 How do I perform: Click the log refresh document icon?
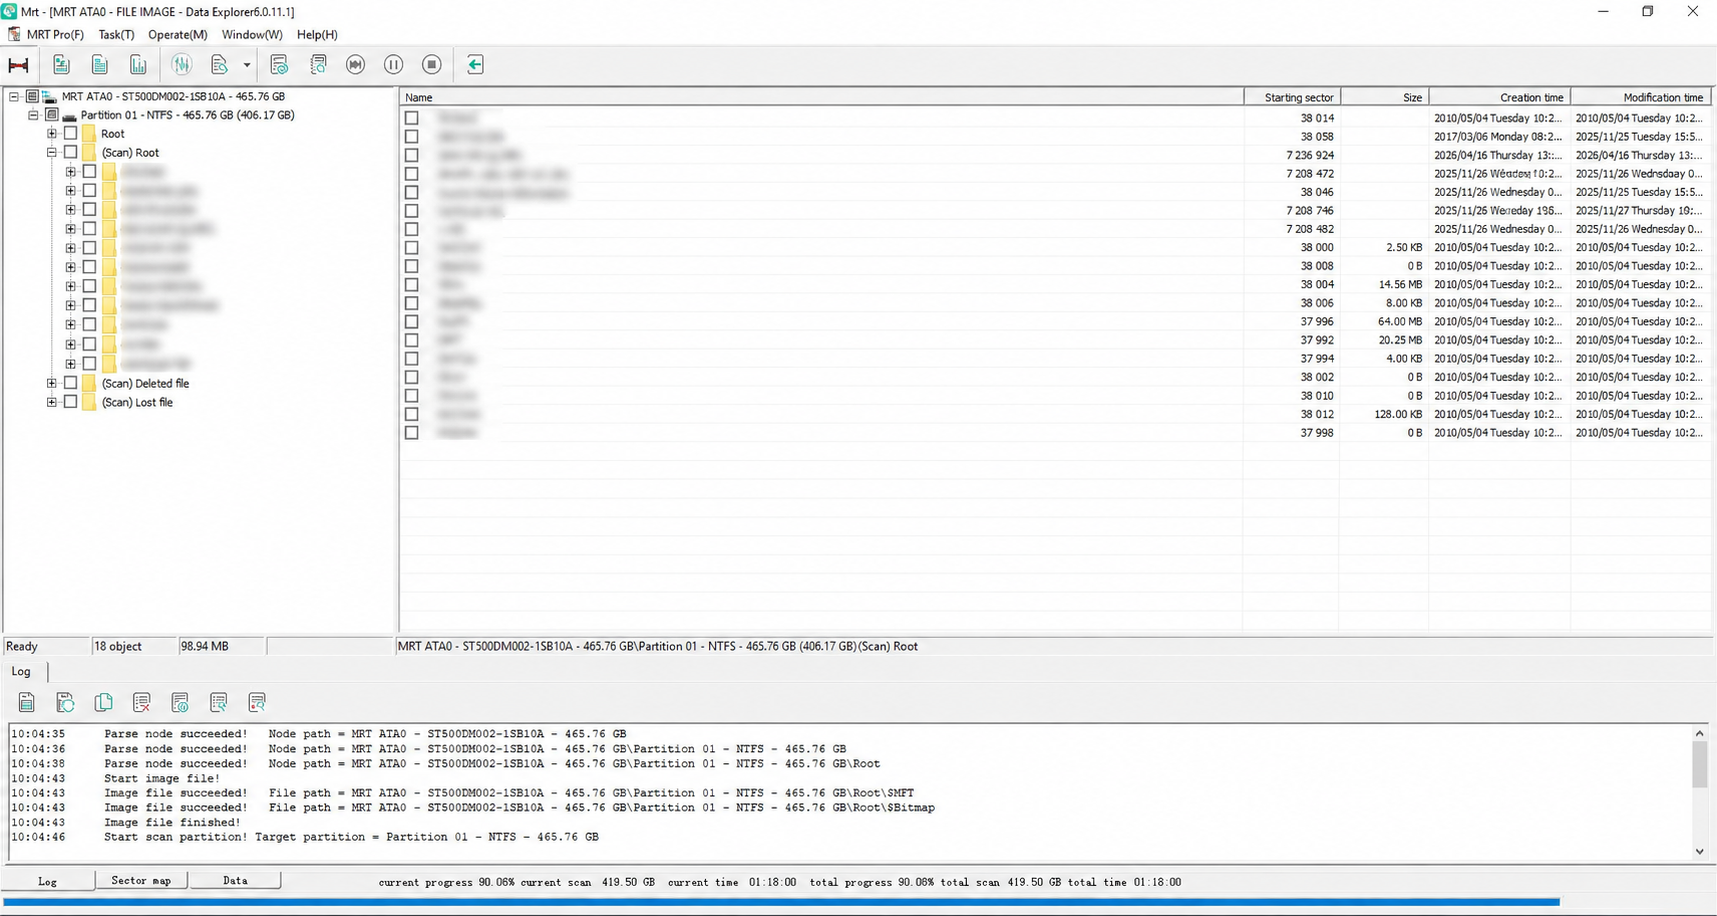pos(65,703)
